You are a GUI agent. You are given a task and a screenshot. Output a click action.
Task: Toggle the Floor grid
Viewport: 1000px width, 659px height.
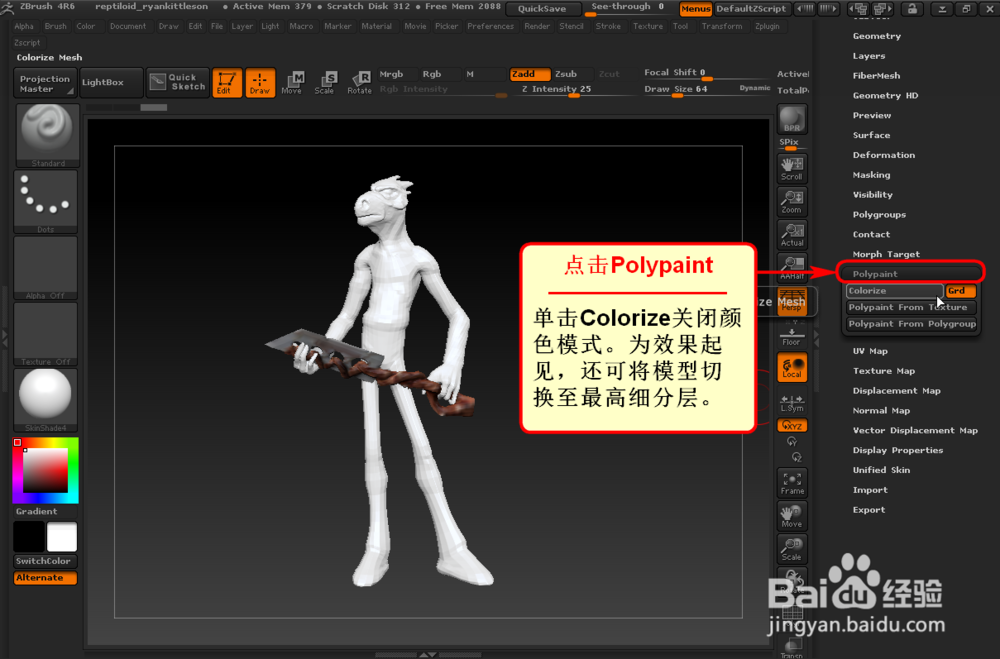click(x=792, y=336)
